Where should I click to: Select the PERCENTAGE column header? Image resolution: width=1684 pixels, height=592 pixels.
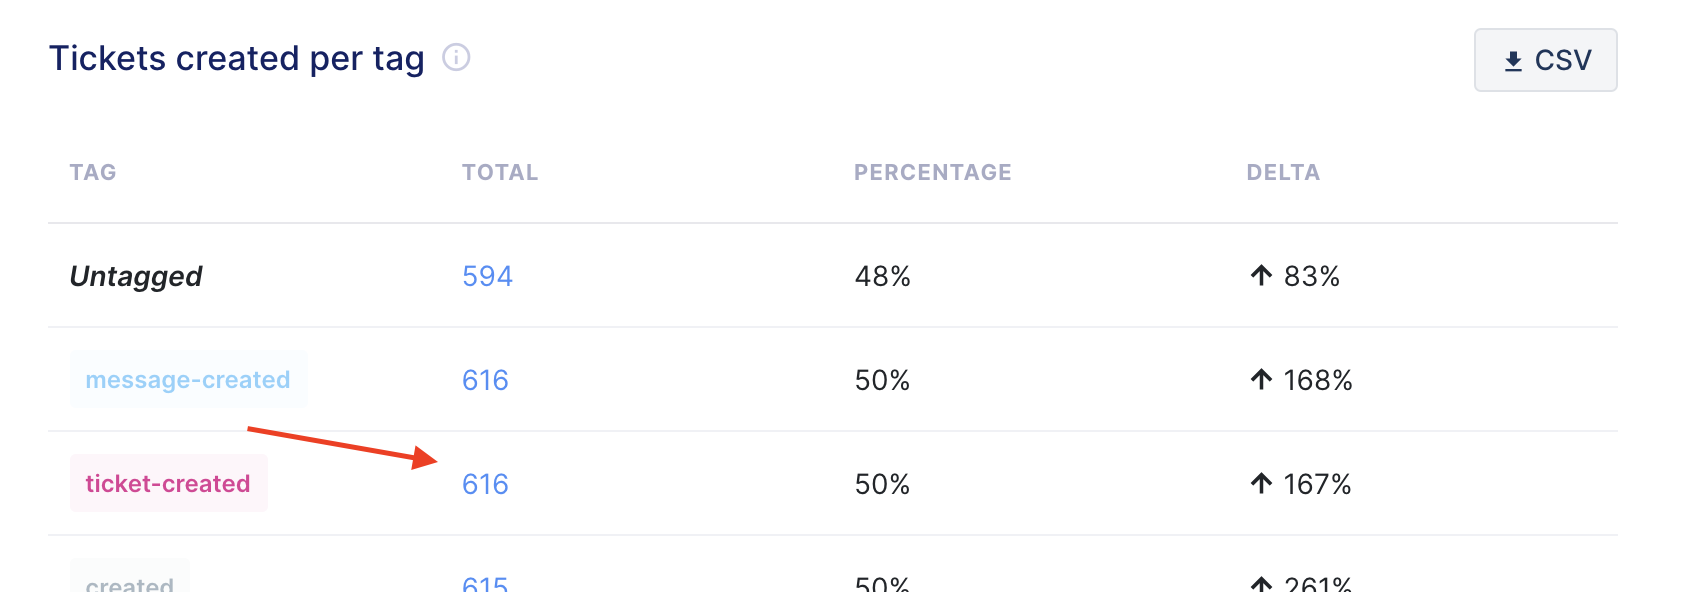pos(933,172)
